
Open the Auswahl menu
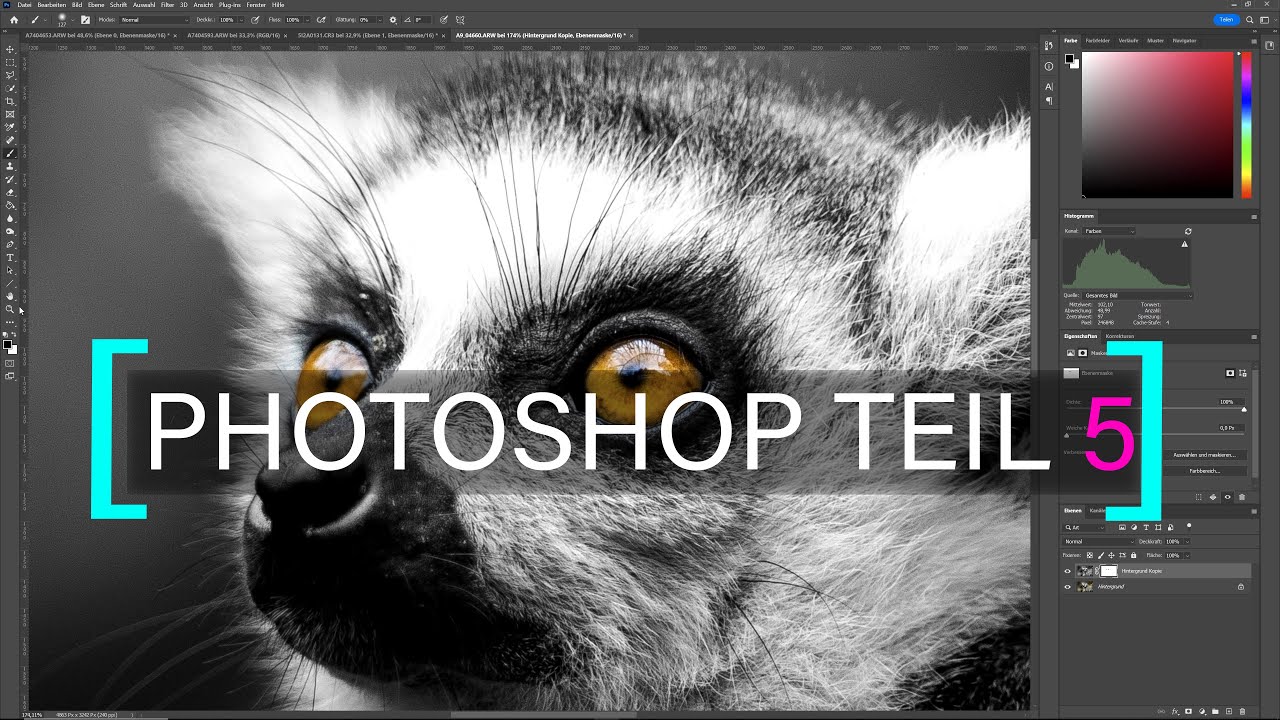(x=144, y=5)
